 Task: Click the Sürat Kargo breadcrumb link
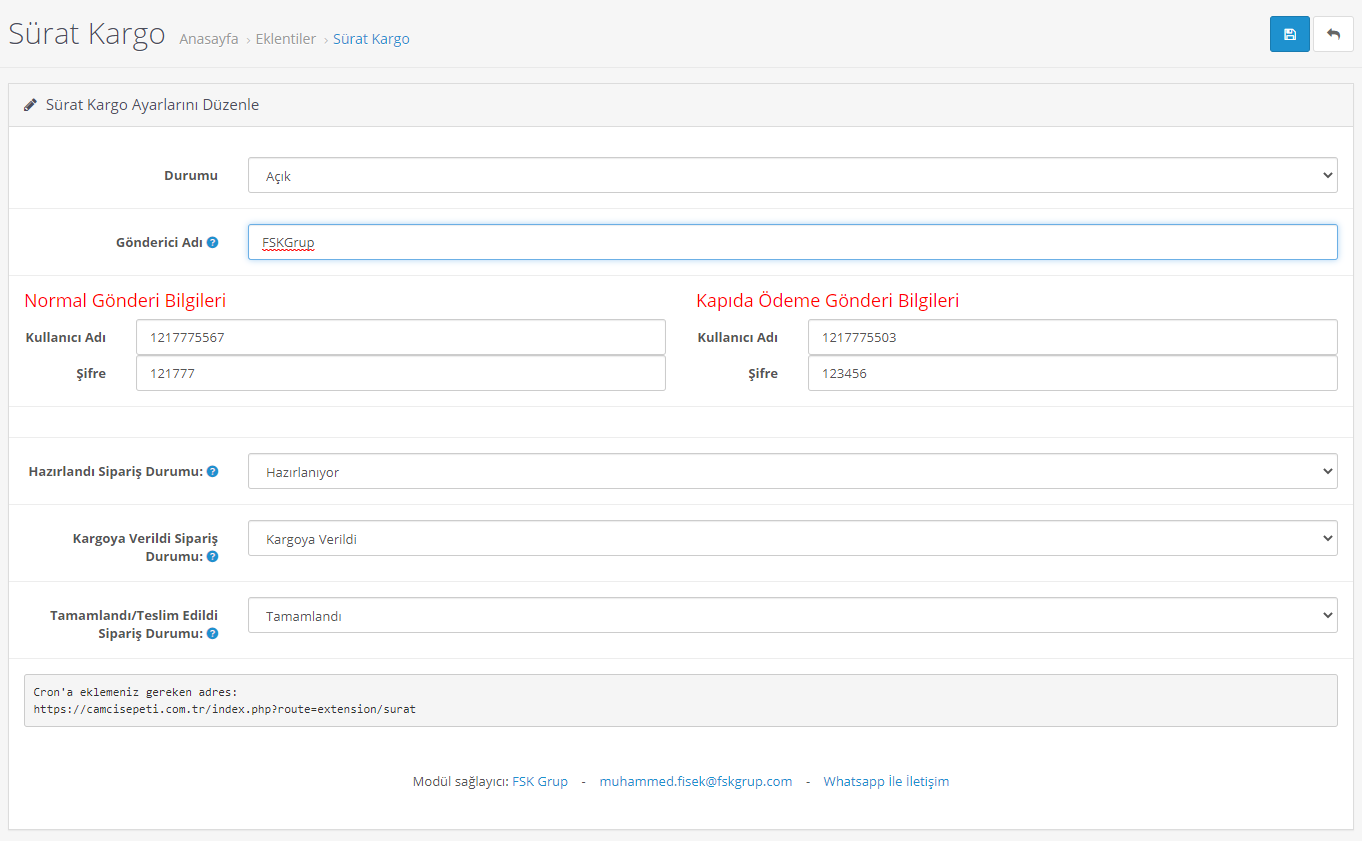pos(371,39)
